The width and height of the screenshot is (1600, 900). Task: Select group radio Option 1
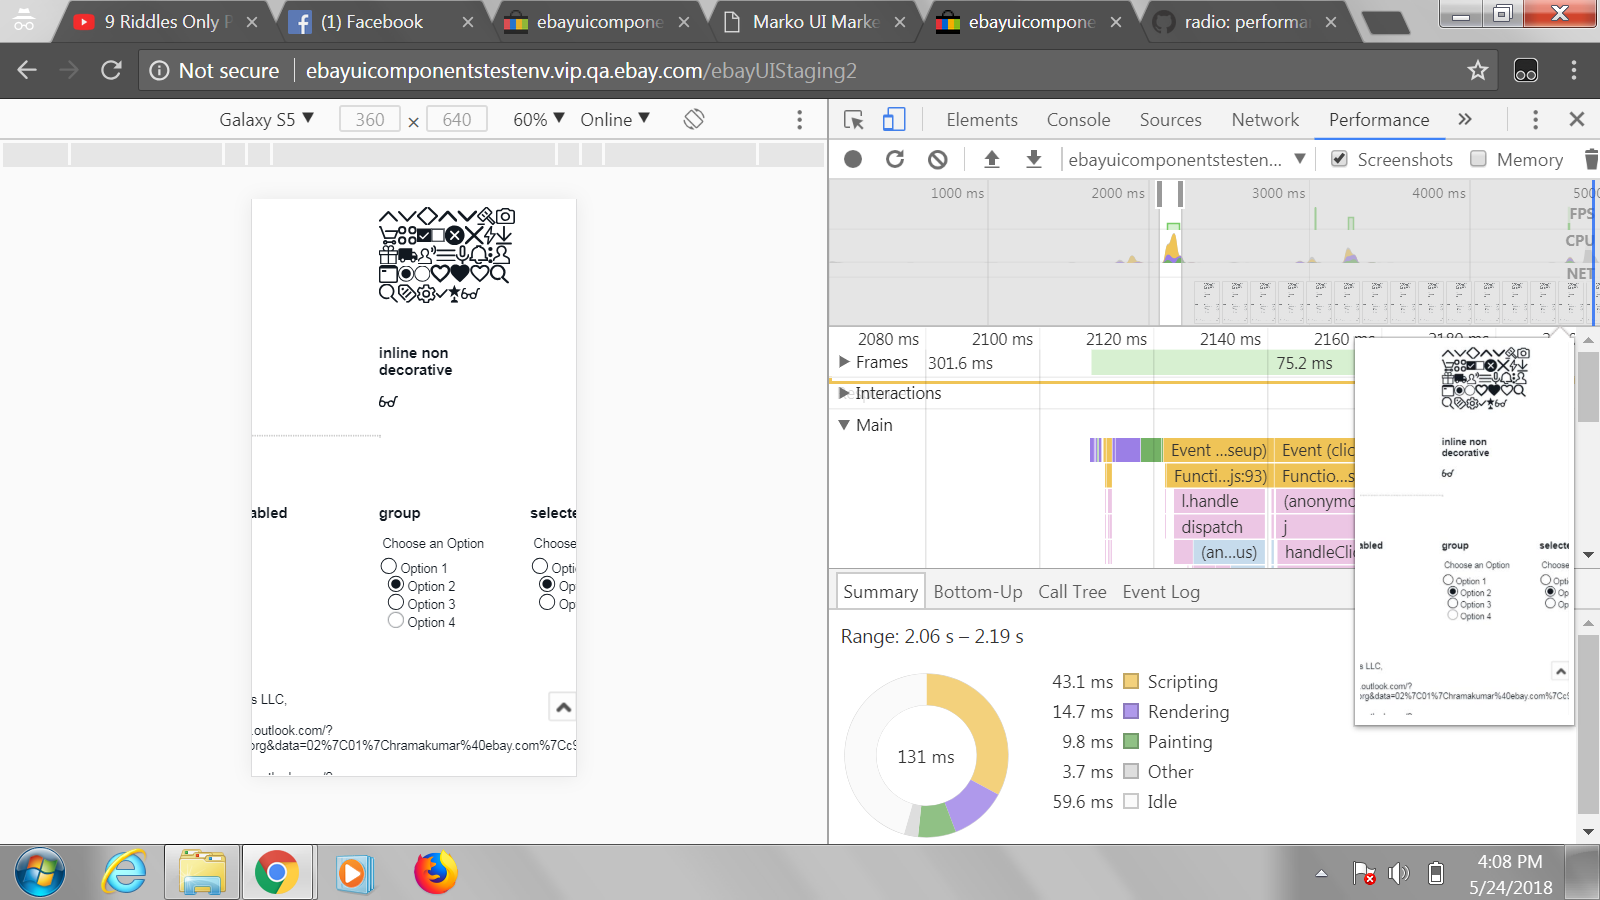click(x=389, y=566)
